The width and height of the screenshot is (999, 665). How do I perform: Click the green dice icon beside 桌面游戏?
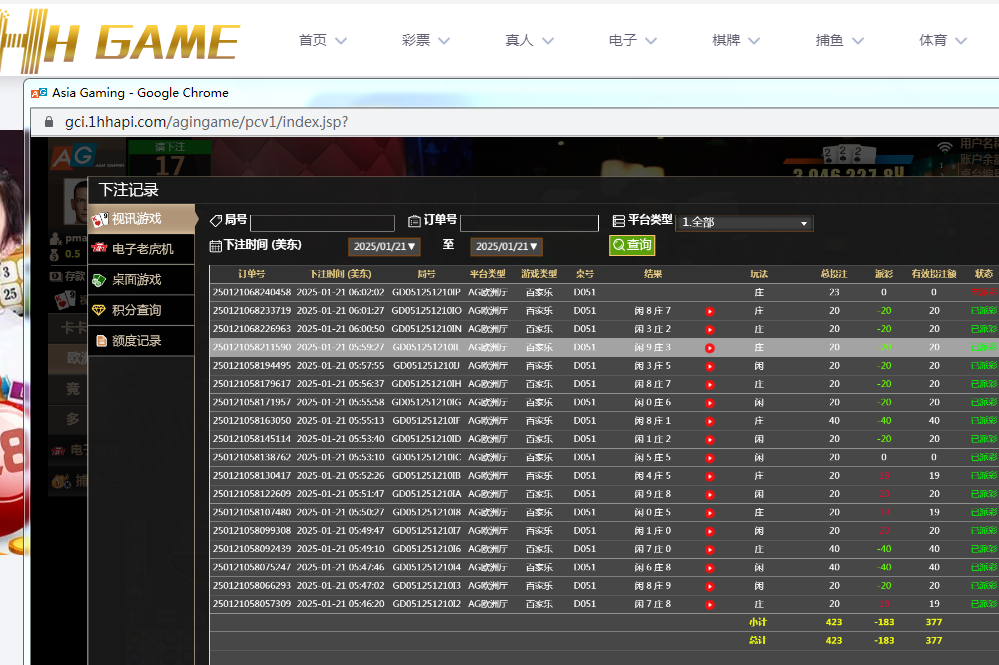[100, 280]
